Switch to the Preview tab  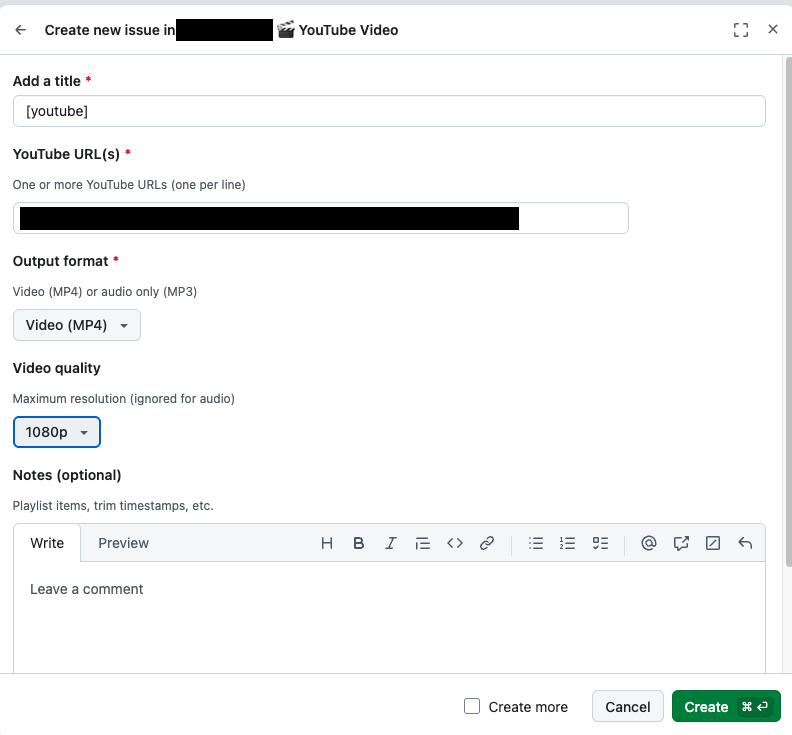pos(123,543)
